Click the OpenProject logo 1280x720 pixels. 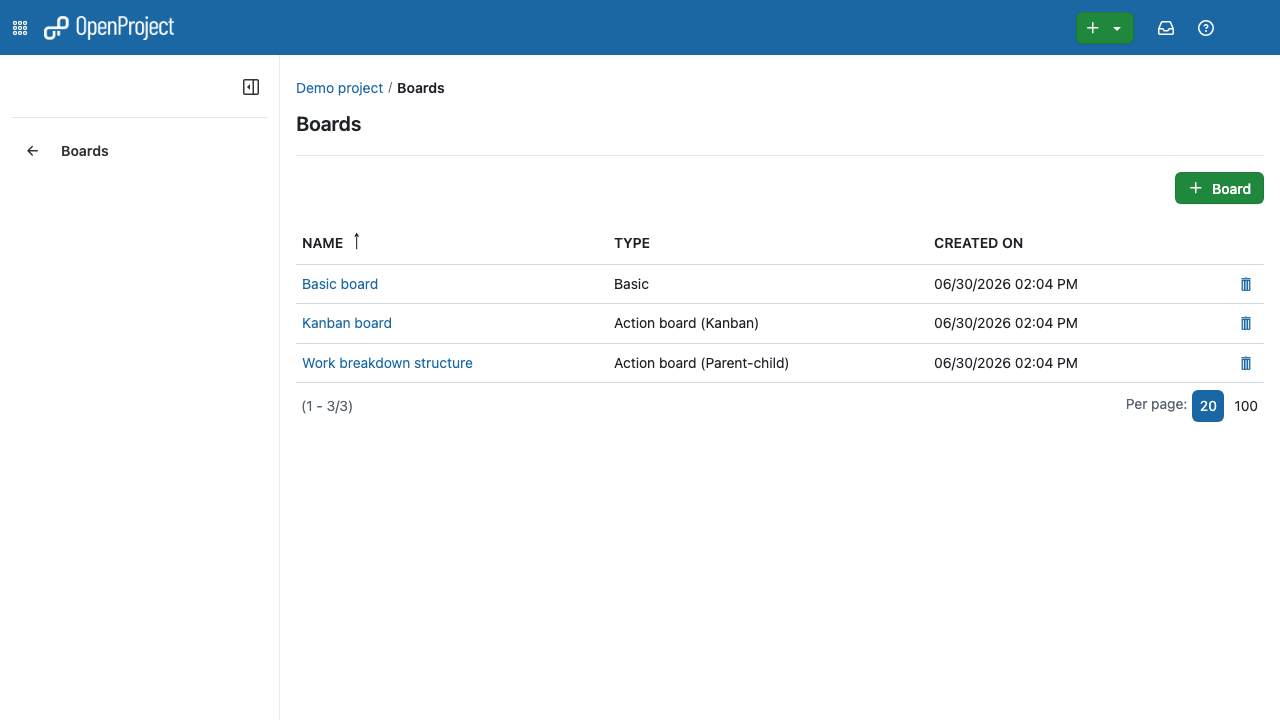click(109, 28)
